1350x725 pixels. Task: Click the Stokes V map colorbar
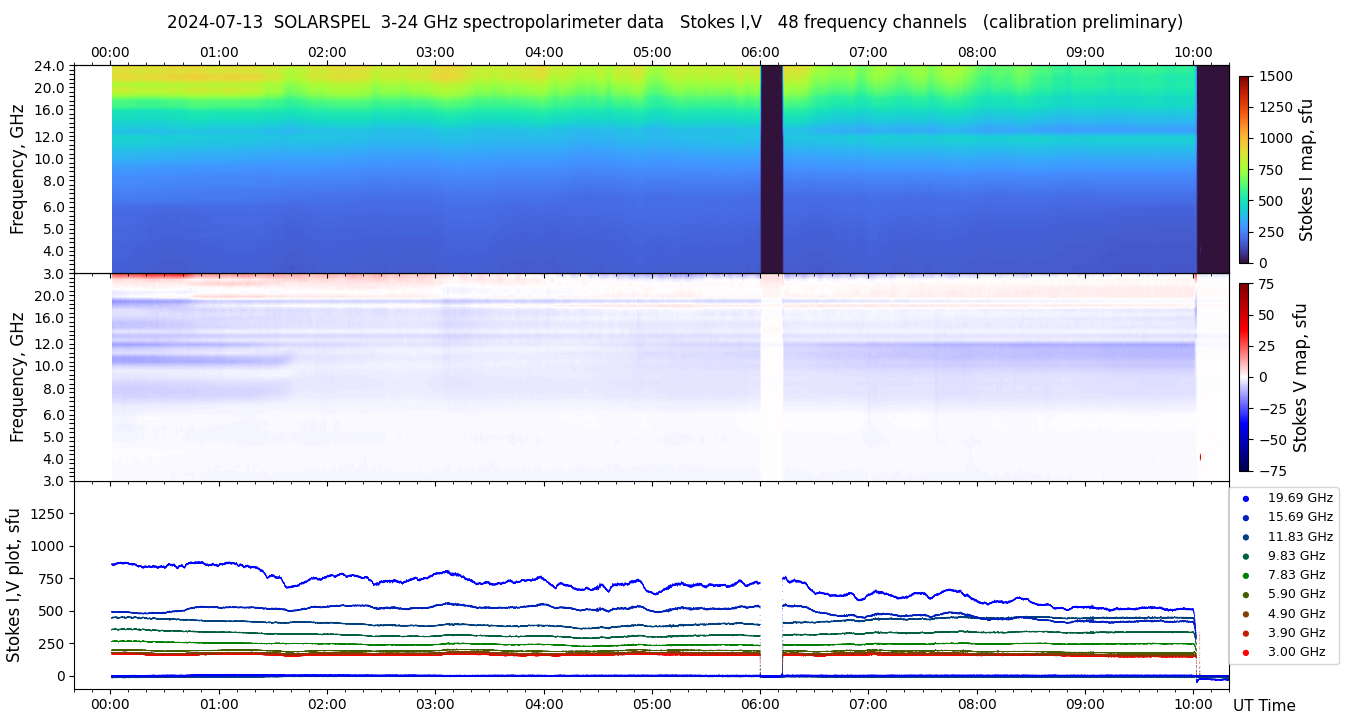point(1244,377)
